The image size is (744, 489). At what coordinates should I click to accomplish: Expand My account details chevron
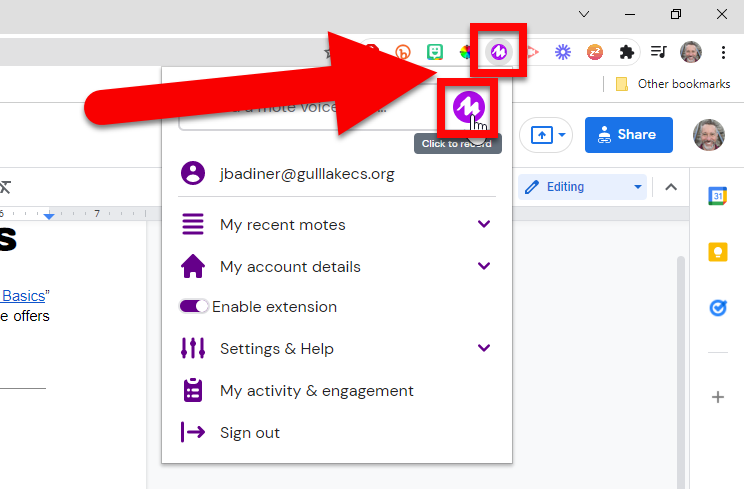click(x=484, y=266)
